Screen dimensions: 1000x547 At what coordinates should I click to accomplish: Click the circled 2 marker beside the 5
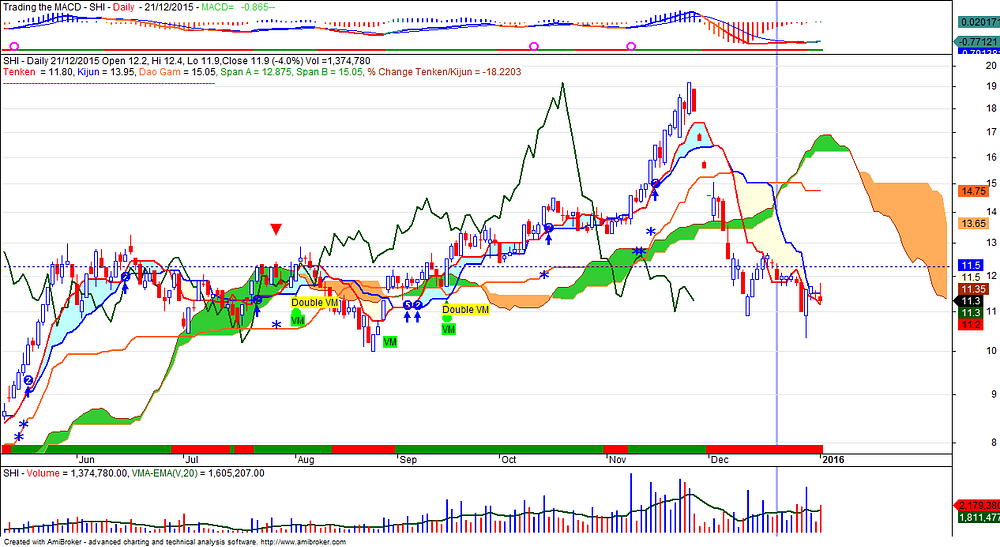pos(418,305)
